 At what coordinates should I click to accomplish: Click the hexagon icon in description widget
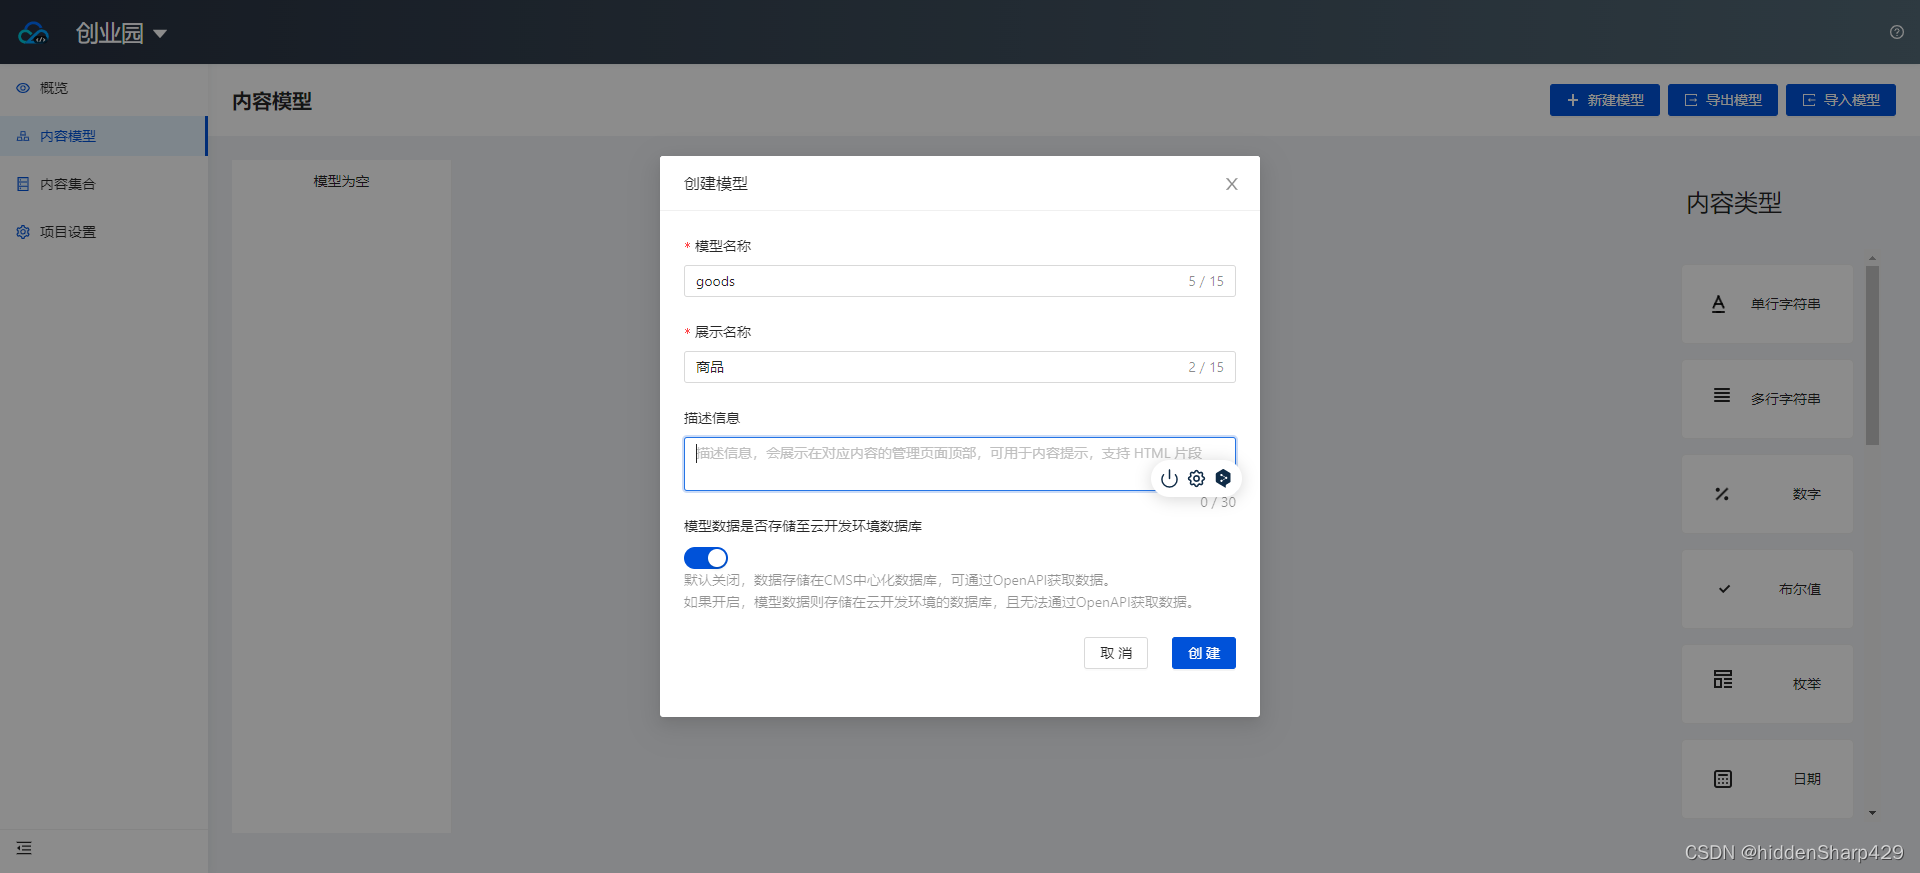tap(1223, 478)
